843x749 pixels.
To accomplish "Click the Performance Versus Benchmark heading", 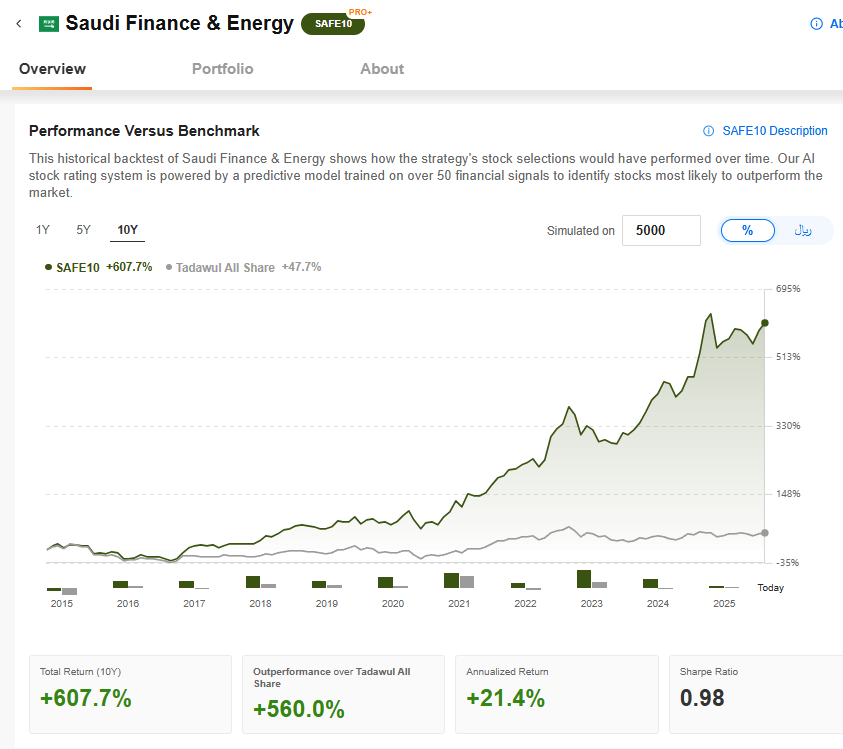I will (x=144, y=131).
